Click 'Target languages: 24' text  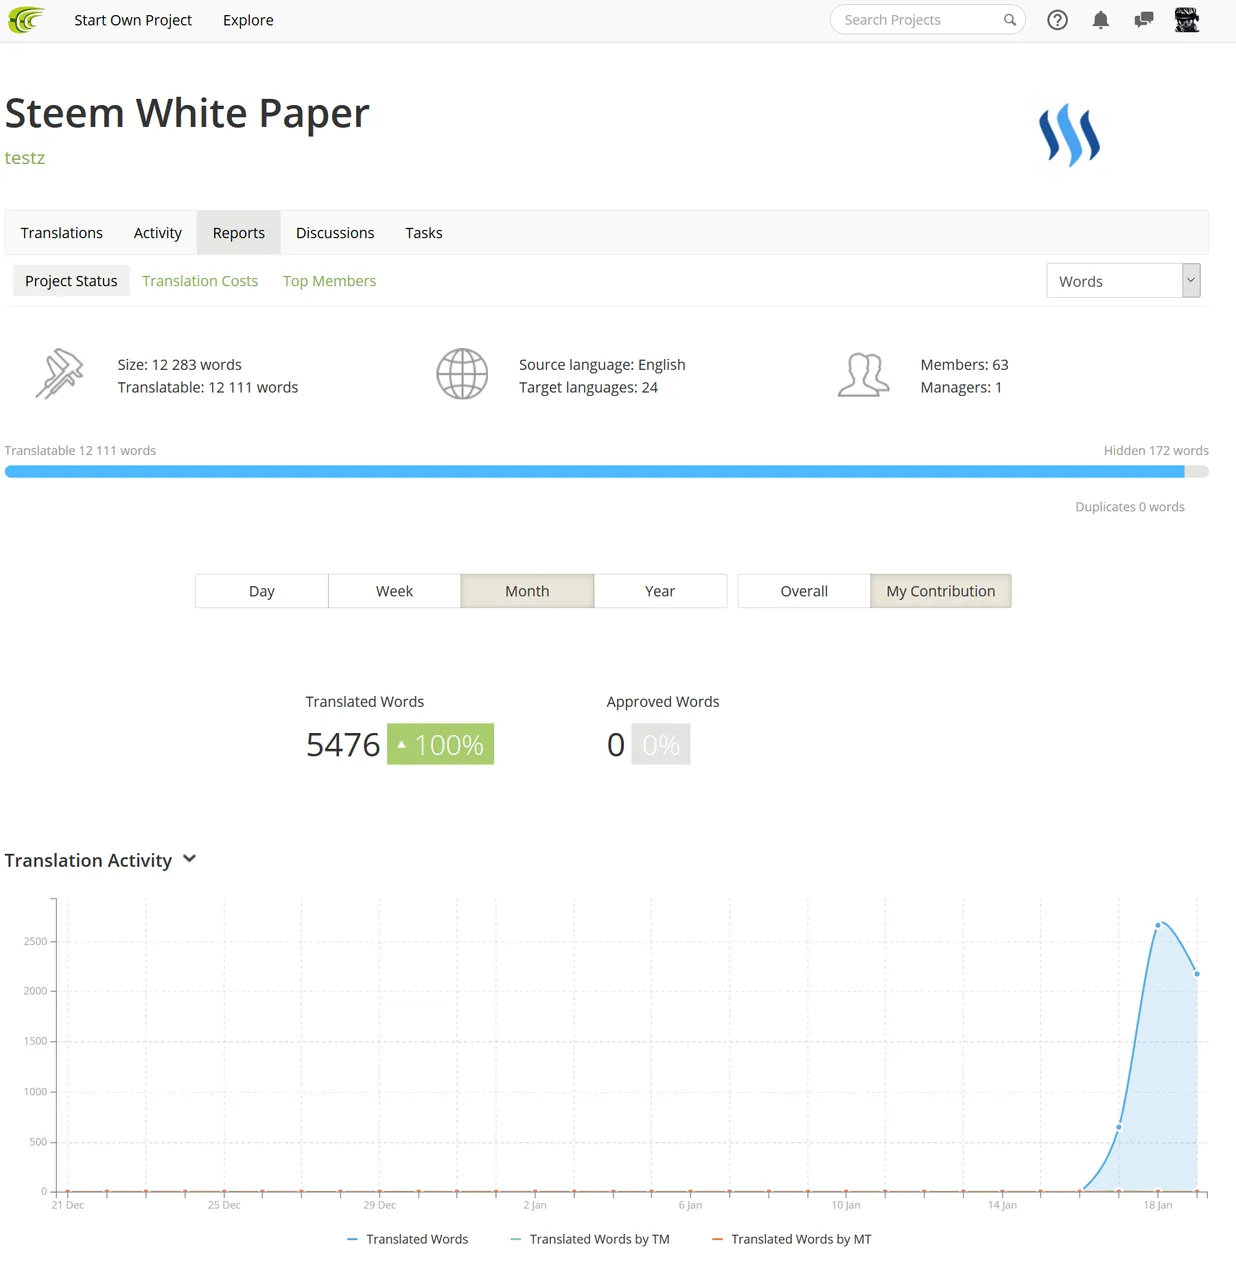pyautogui.click(x=588, y=388)
